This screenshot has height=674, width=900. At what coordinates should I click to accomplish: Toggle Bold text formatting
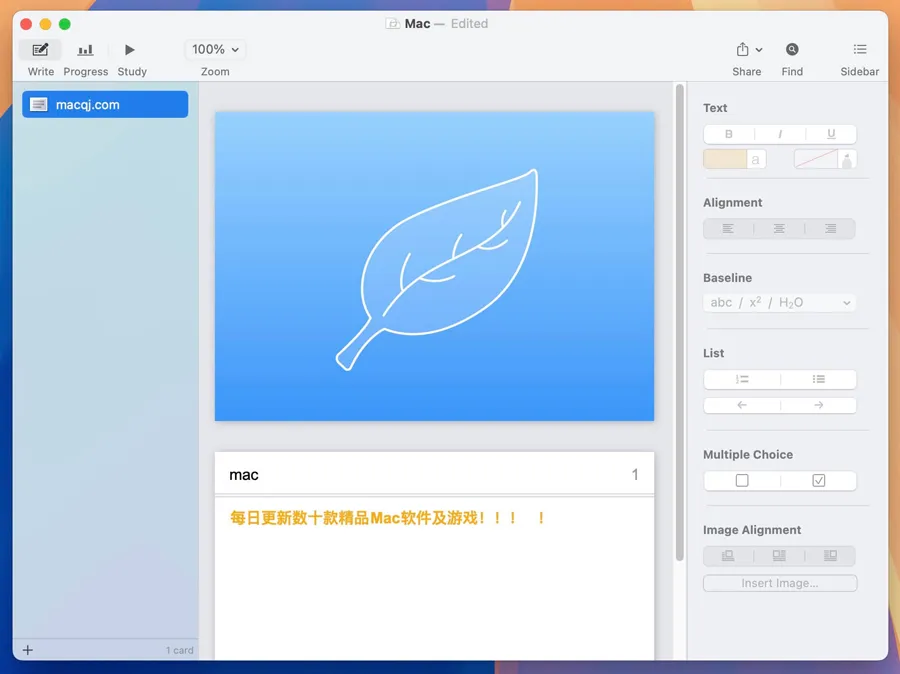[729, 134]
